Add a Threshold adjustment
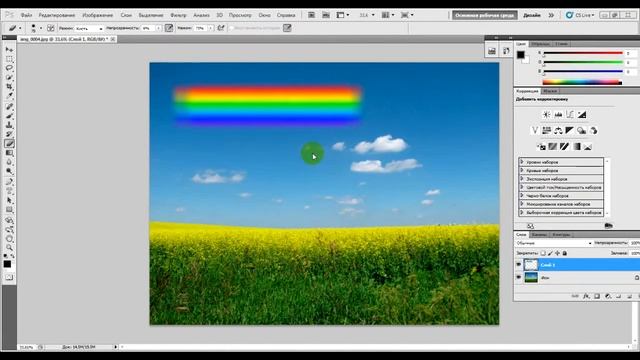 point(564,147)
